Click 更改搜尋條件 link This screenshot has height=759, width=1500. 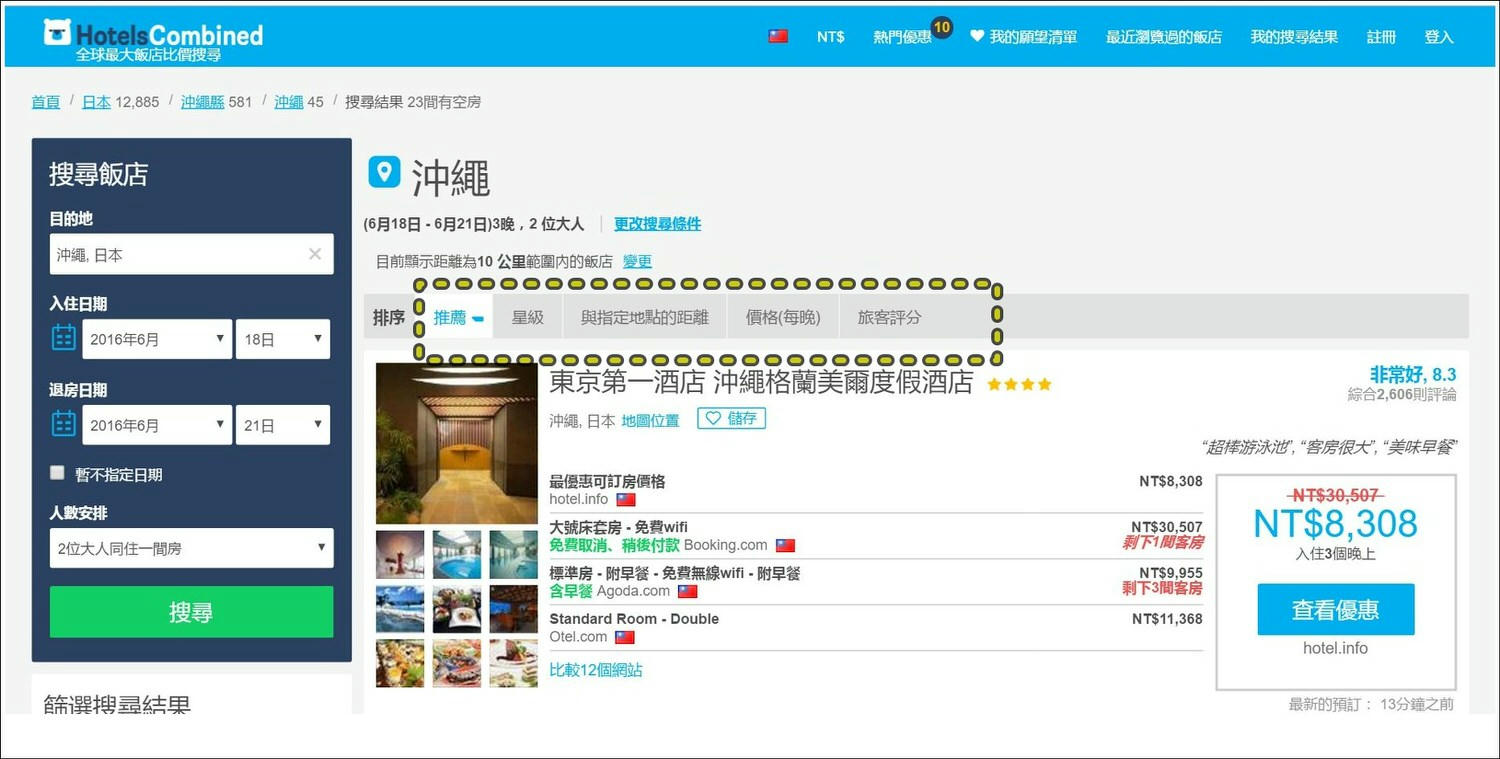coord(657,224)
